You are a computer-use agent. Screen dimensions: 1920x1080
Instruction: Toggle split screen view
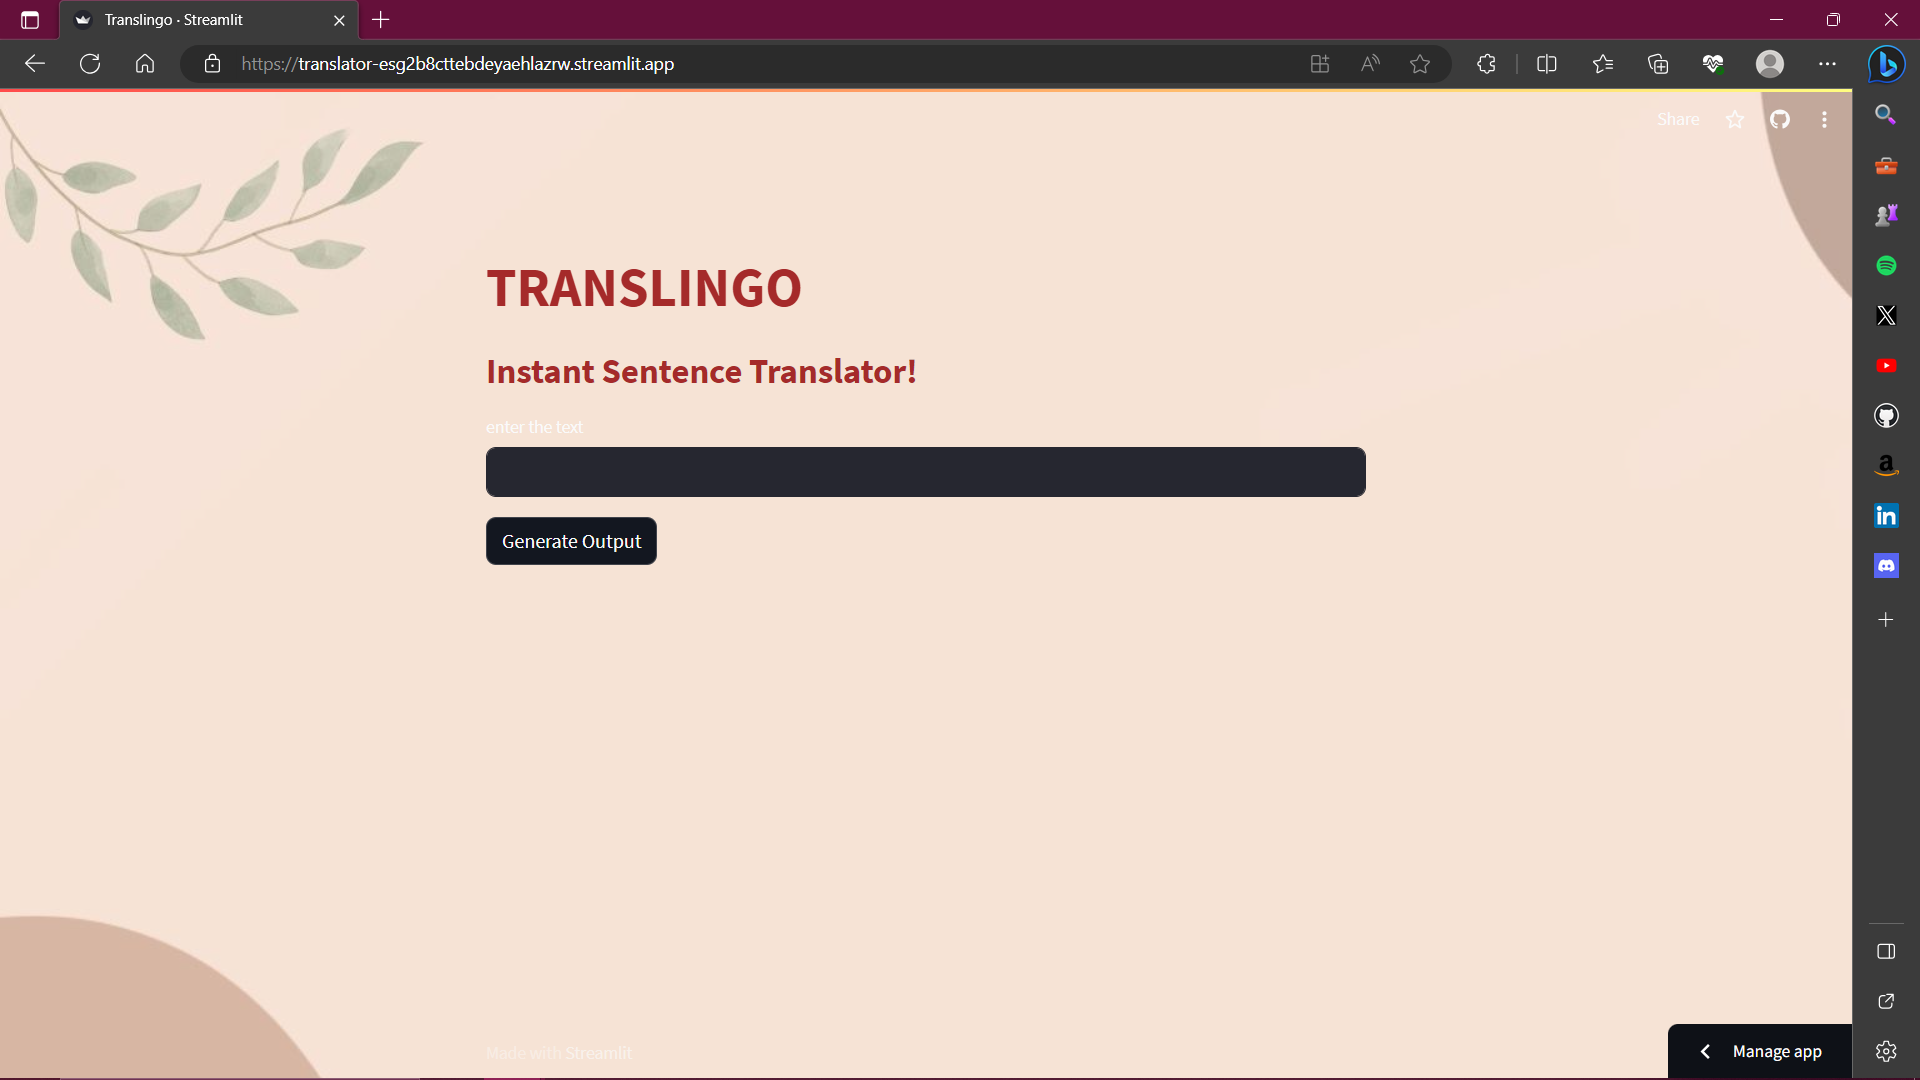(x=1546, y=63)
